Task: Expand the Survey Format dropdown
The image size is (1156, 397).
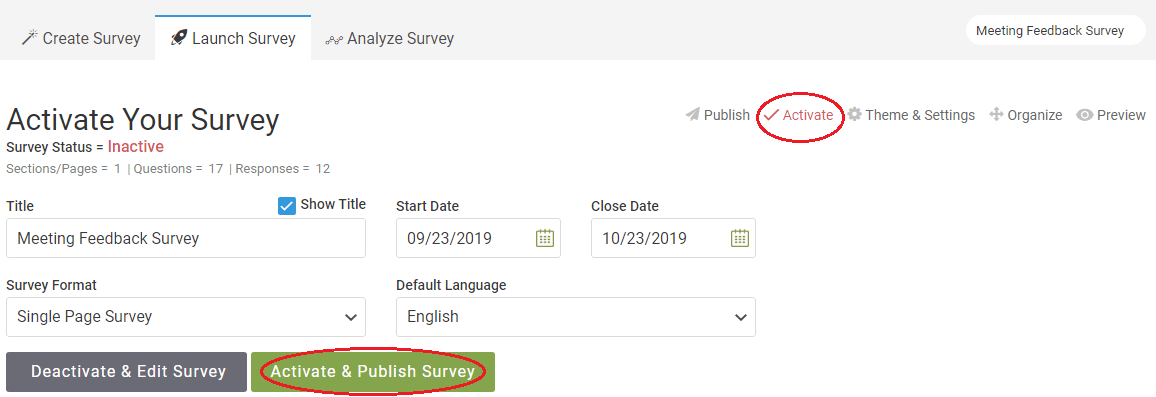Action: tap(186, 317)
